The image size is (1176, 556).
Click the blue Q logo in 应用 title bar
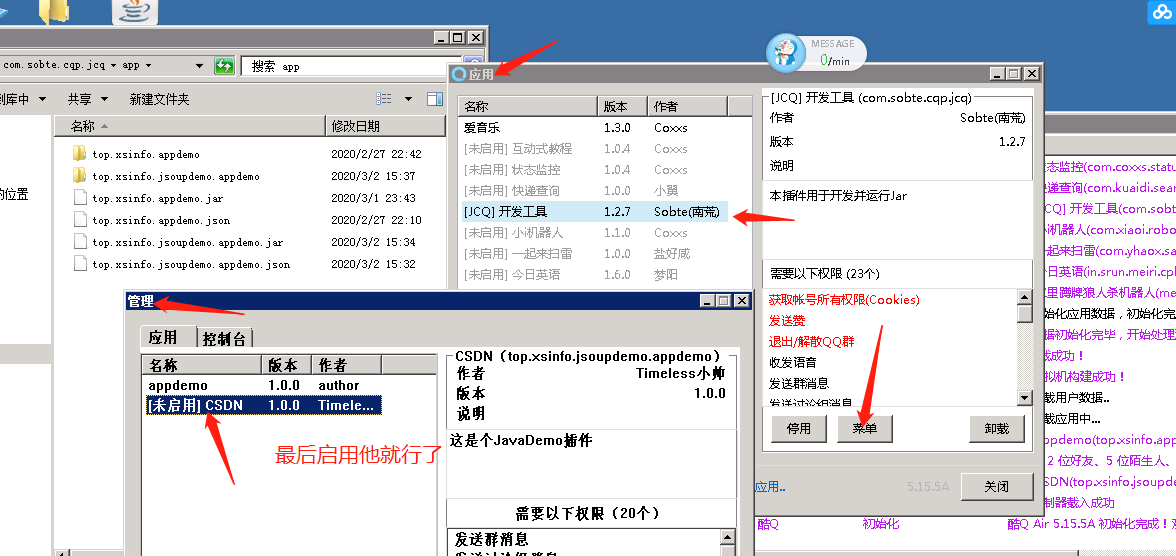[x=460, y=74]
